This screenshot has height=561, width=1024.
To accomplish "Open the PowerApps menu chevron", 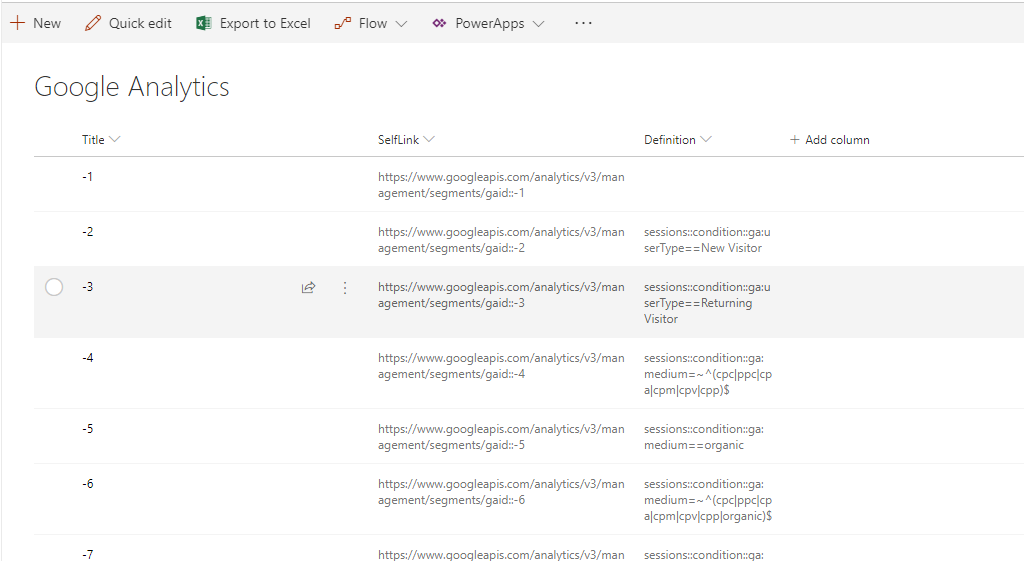I will click(x=539, y=24).
